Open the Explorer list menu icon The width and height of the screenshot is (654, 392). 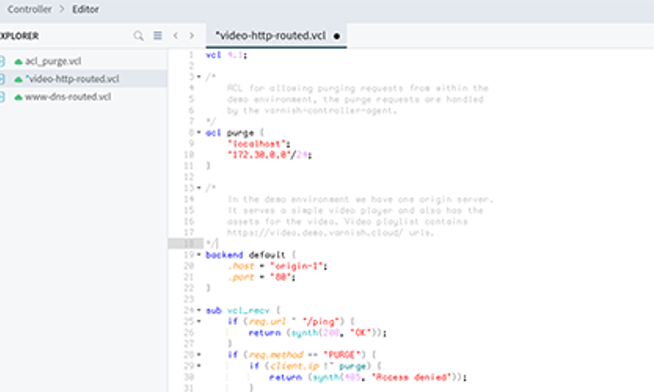click(158, 36)
